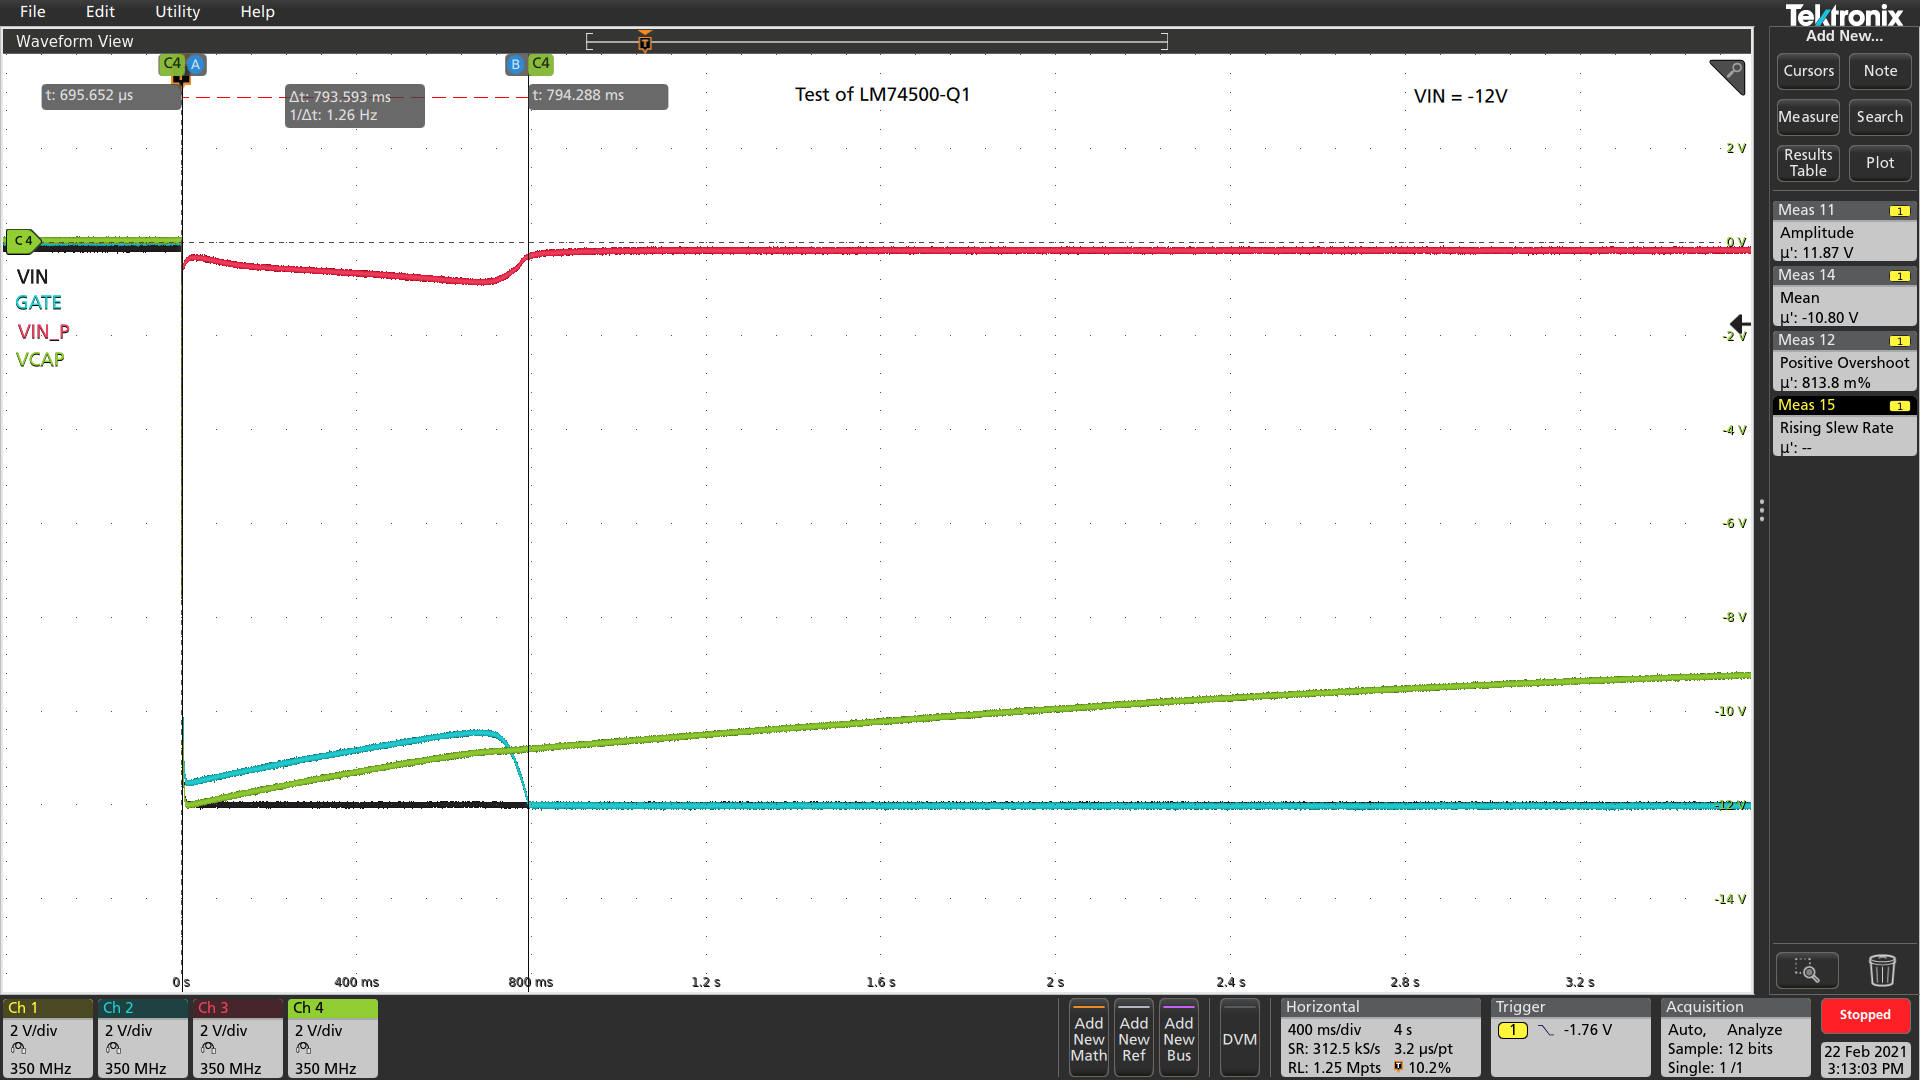Click the orange trigger position marker
Viewport: 1920px width, 1080px height.
(645, 42)
